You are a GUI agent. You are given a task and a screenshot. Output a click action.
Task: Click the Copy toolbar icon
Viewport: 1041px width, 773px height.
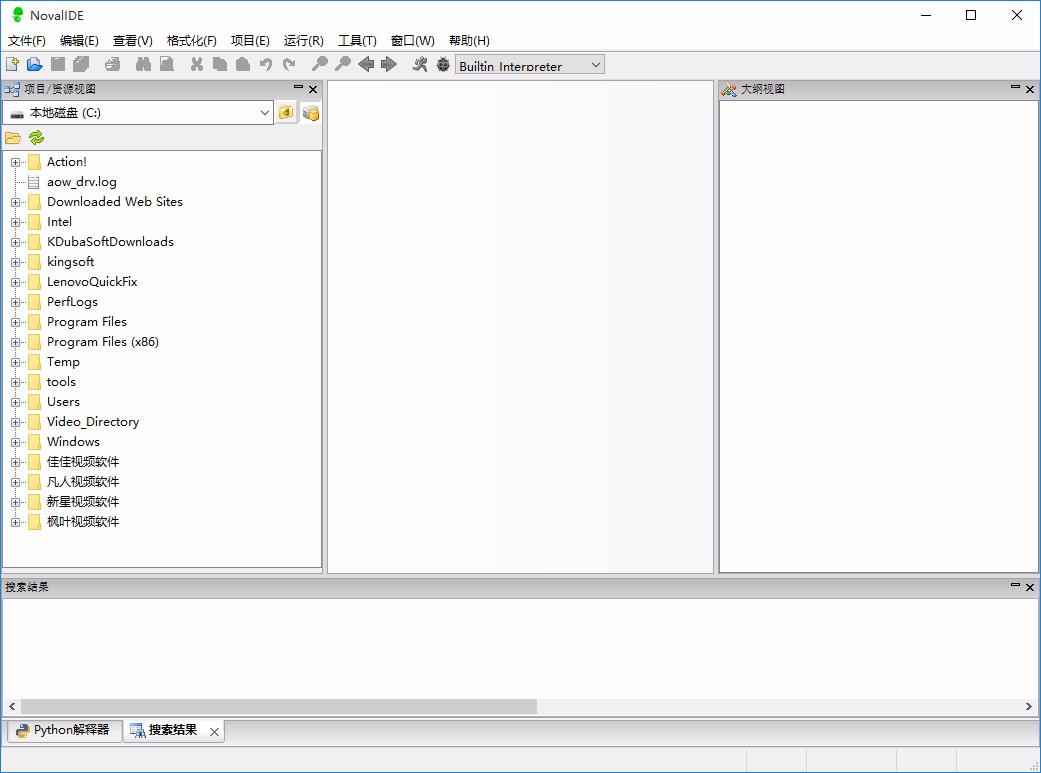220,64
